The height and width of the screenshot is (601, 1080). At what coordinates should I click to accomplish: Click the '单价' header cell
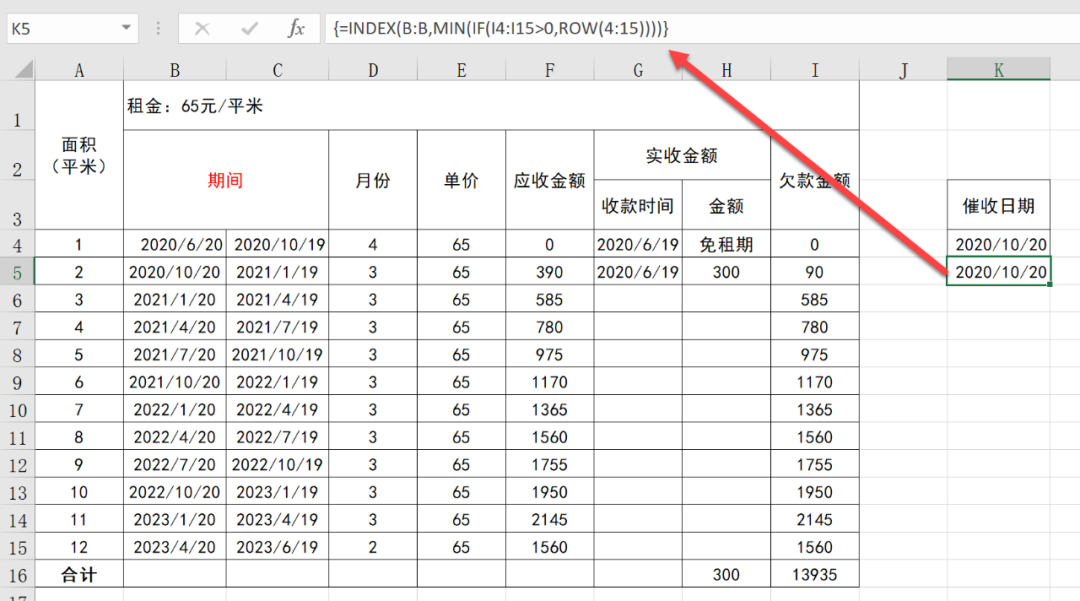(x=461, y=180)
